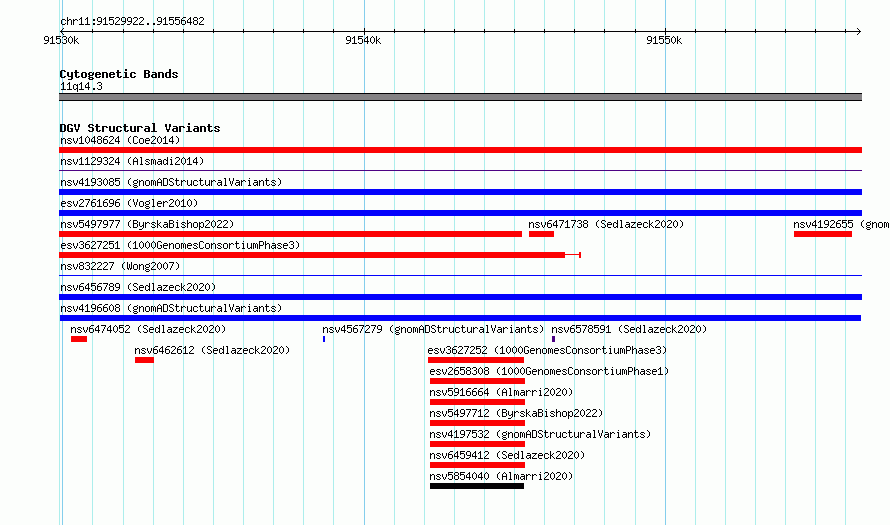Click the nsv1048624 (Coe2014) red variant bar
890x525 pixels.
click(460, 150)
